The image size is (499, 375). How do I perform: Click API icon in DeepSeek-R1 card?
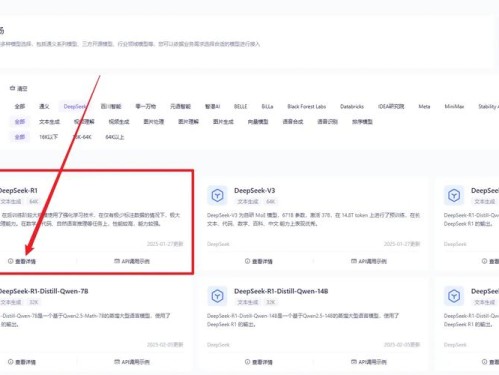click(x=117, y=261)
